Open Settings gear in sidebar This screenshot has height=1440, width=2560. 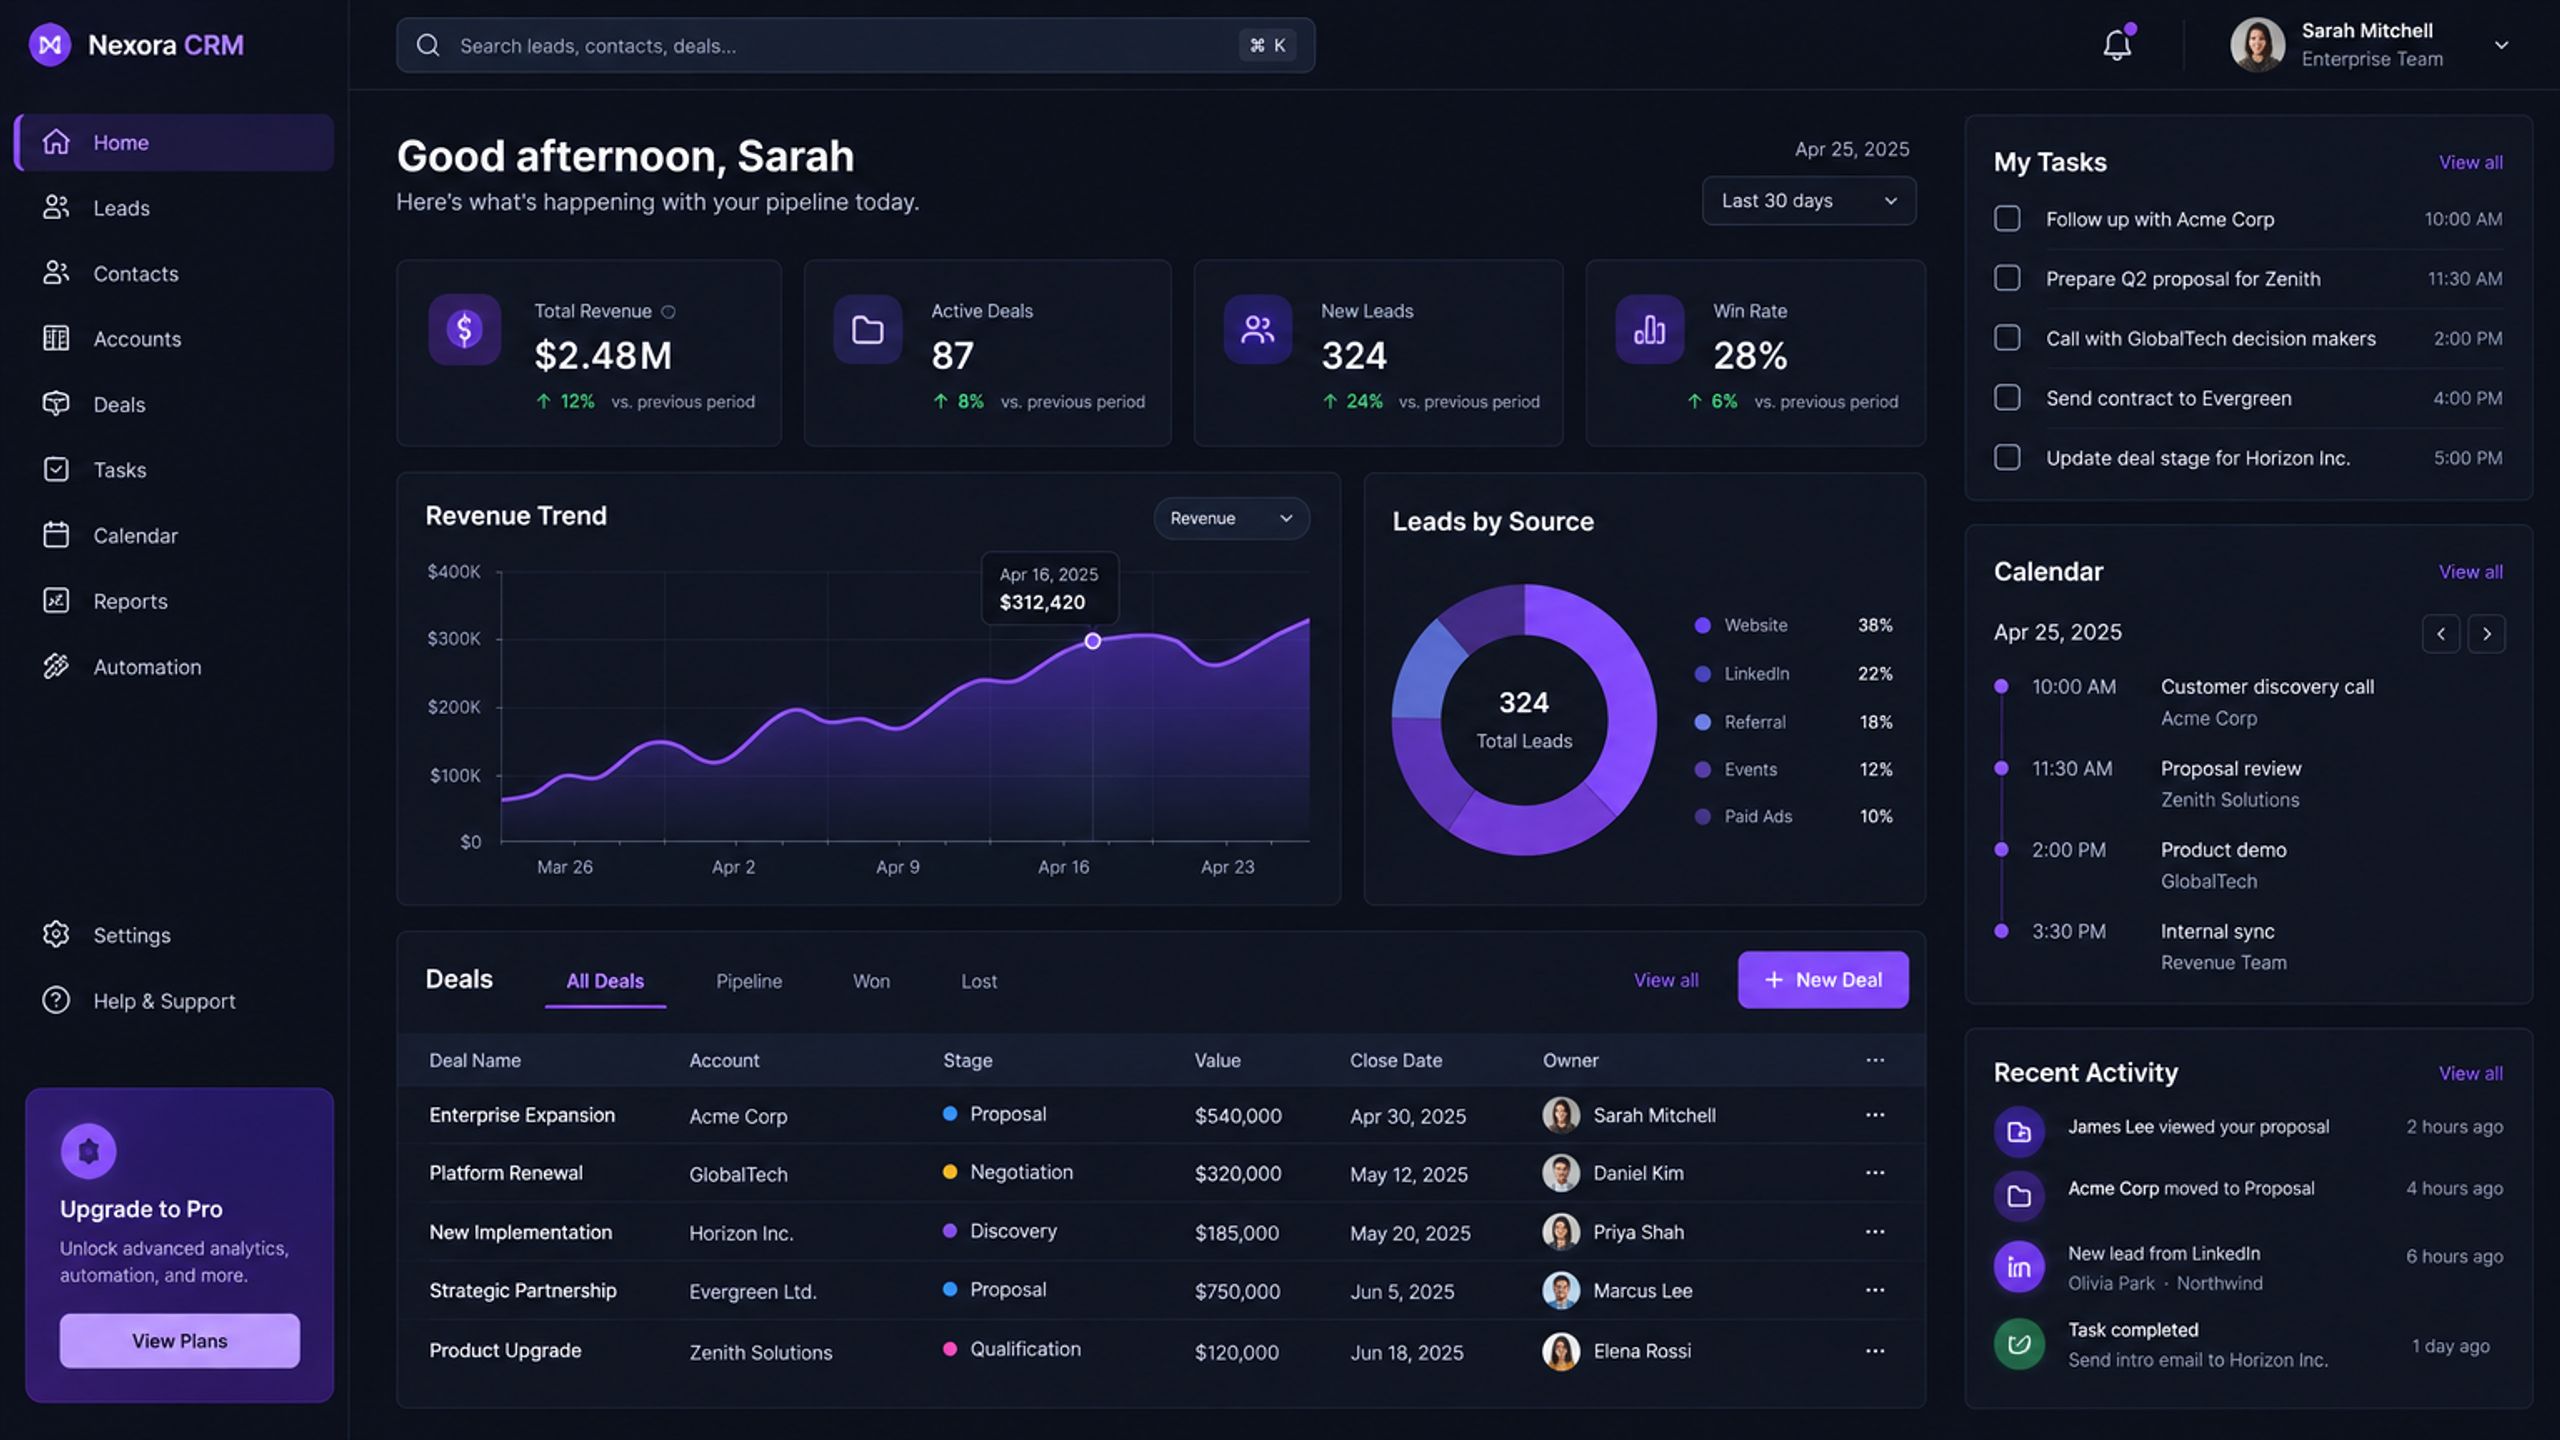[x=56, y=934]
